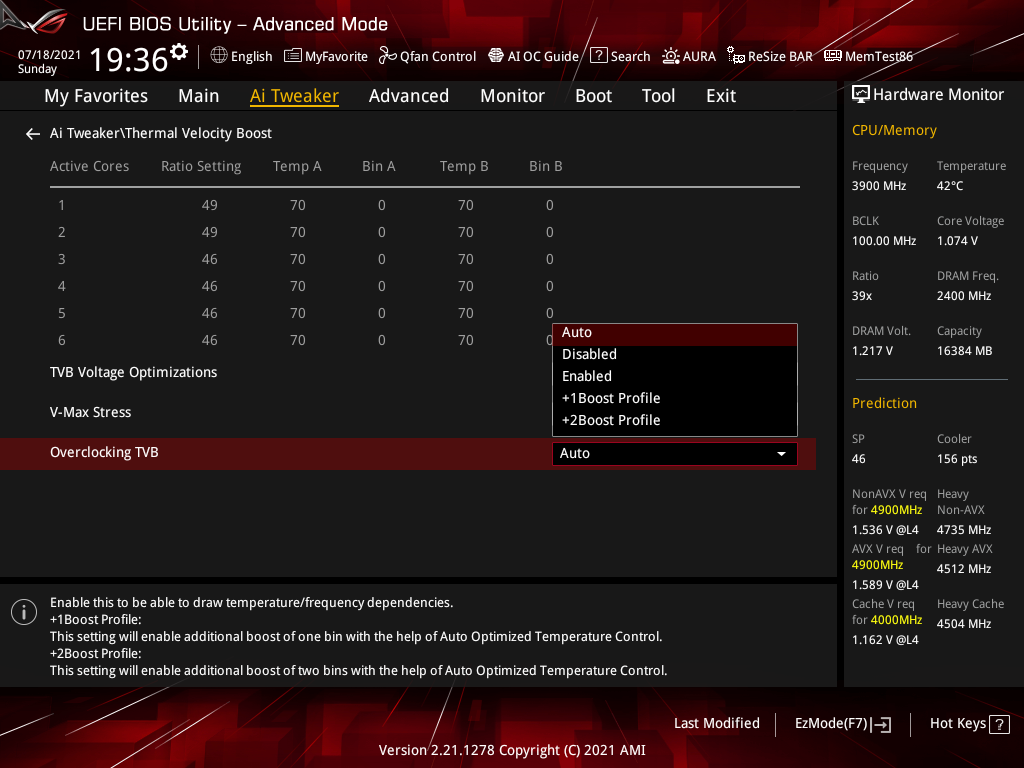Click the back arrow to leave Thermal Velocity Boost
The image size is (1024, 768).
click(32, 133)
